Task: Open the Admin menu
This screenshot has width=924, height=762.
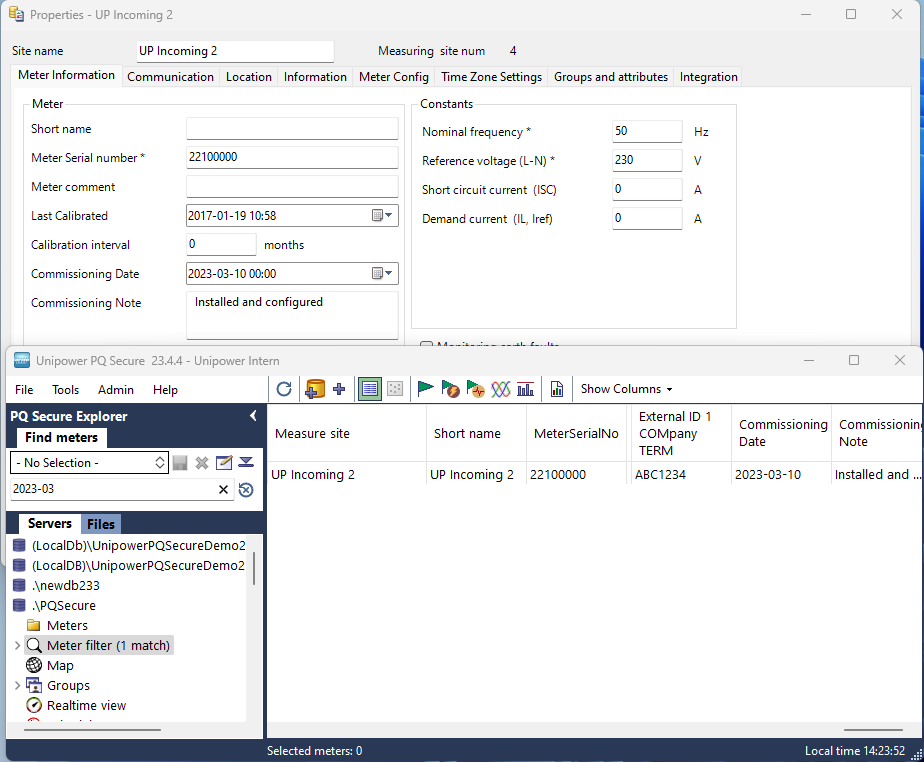Action: pos(116,390)
